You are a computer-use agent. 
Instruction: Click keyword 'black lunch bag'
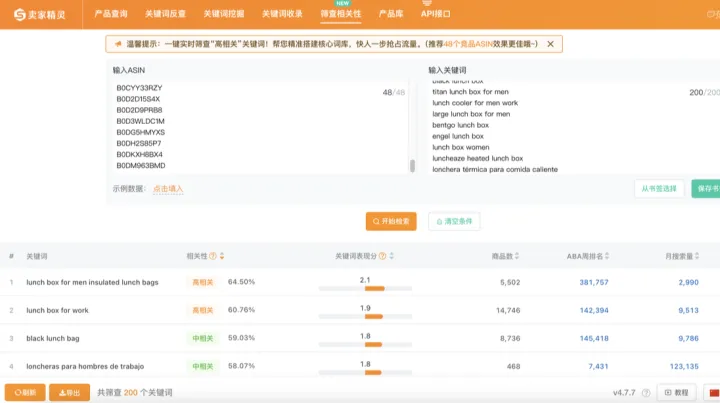click(53, 338)
